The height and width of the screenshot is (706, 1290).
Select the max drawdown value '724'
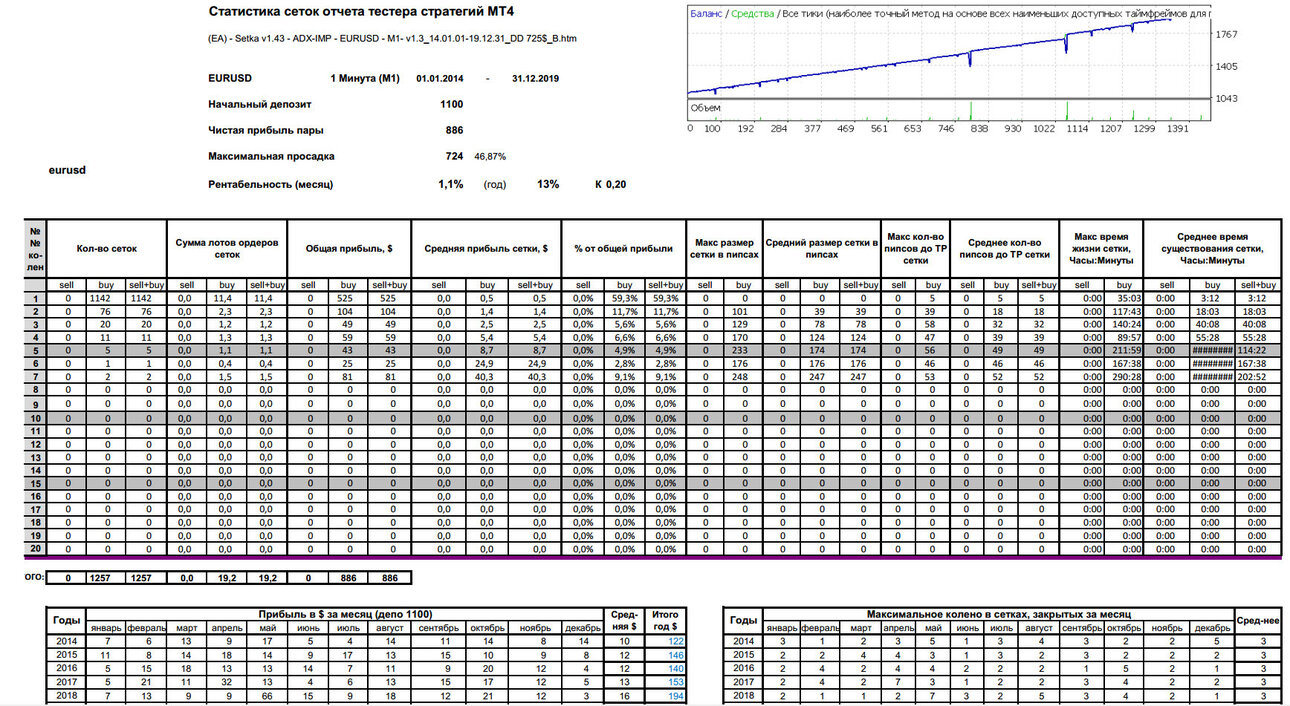[x=454, y=157]
